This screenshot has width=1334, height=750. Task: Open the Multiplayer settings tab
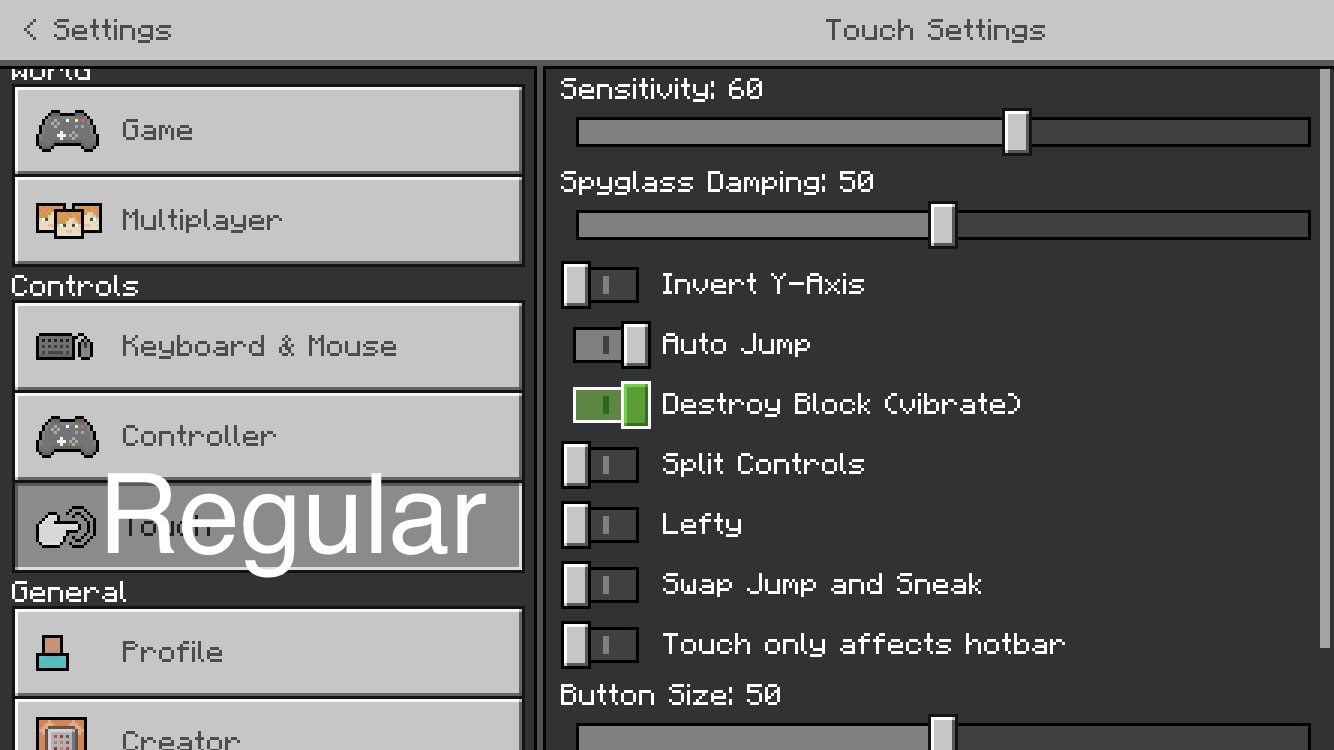(x=268, y=220)
